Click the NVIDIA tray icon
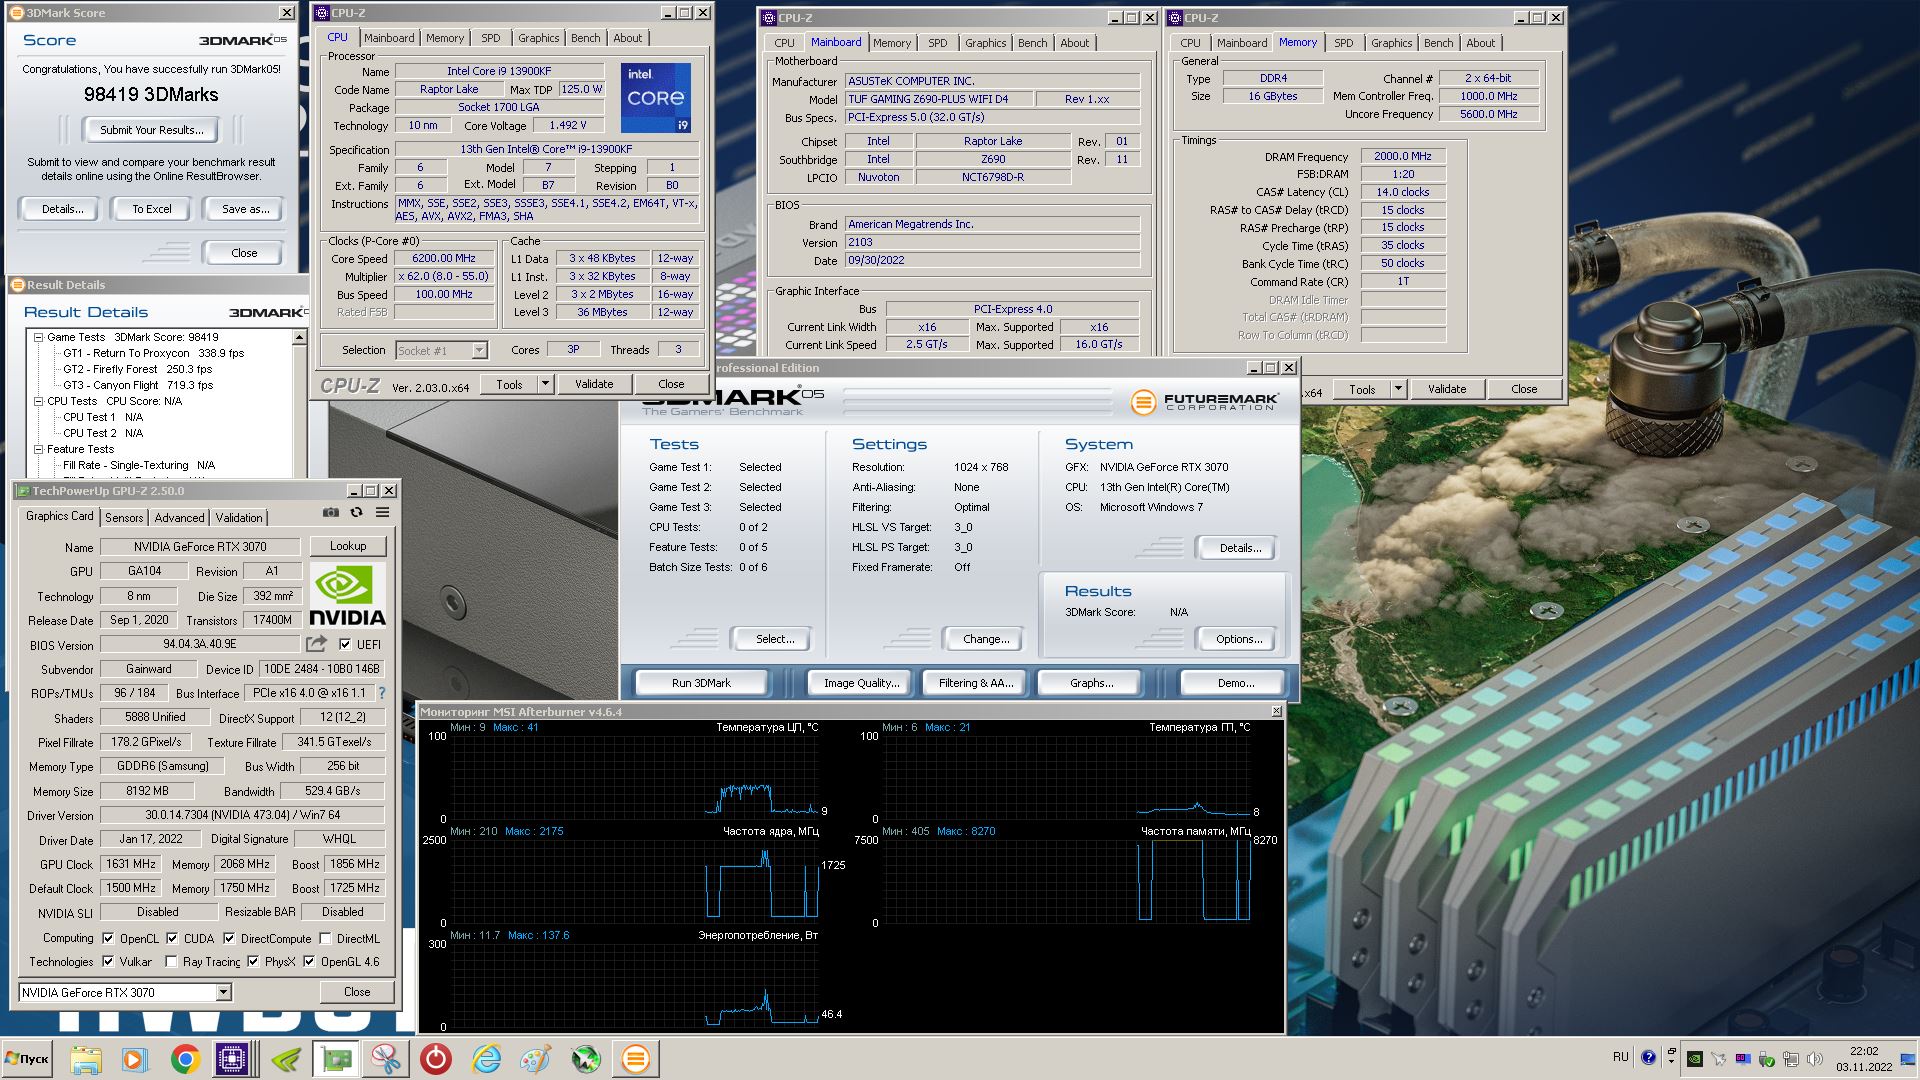Image resolution: width=1920 pixels, height=1080 pixels. point(1694,1058)
